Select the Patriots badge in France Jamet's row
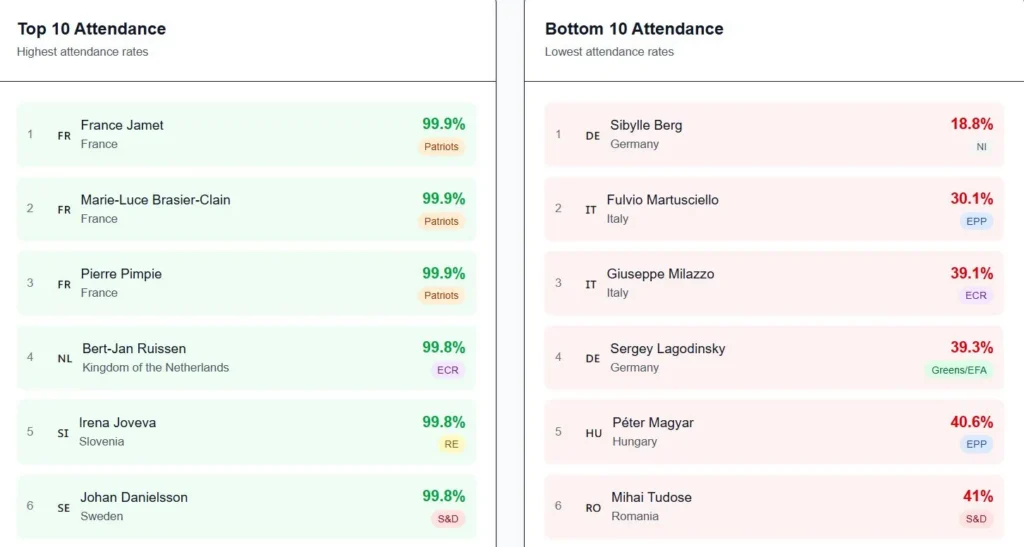This screenshot has width=1024, height=547. click(441, 147)
